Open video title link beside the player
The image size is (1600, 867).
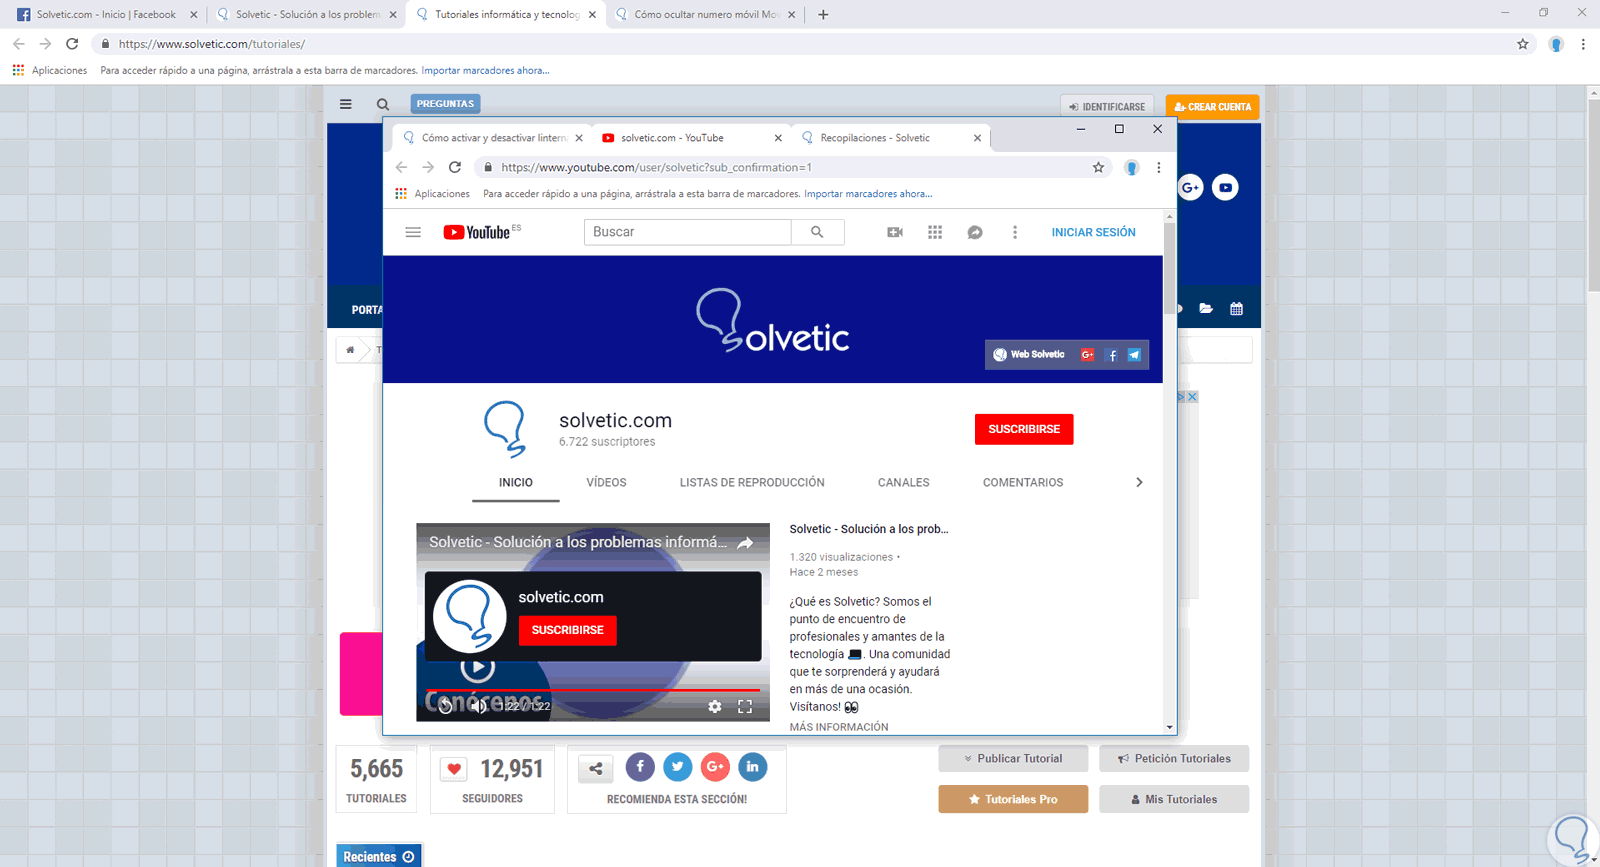coord(869,529)
